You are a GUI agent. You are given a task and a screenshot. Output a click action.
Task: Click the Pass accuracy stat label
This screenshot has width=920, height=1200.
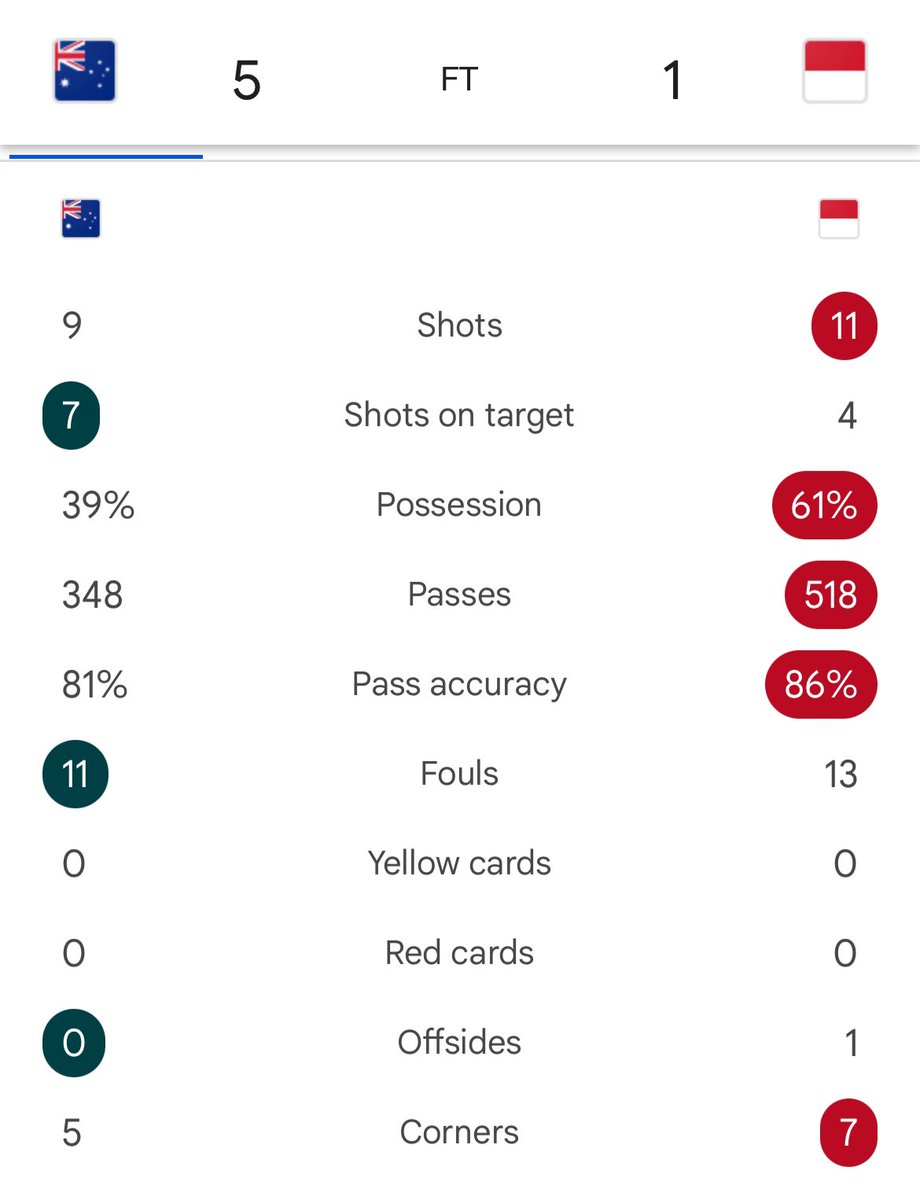click(x=459, y=684)
